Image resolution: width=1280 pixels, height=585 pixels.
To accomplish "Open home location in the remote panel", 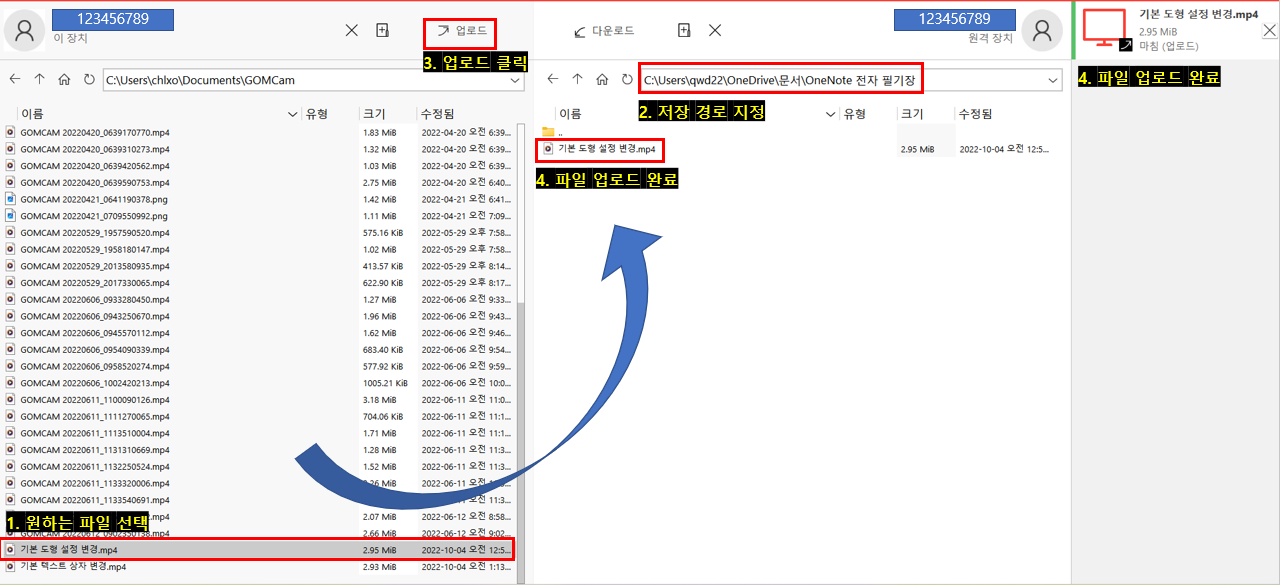I will click(x=602, y=79).
